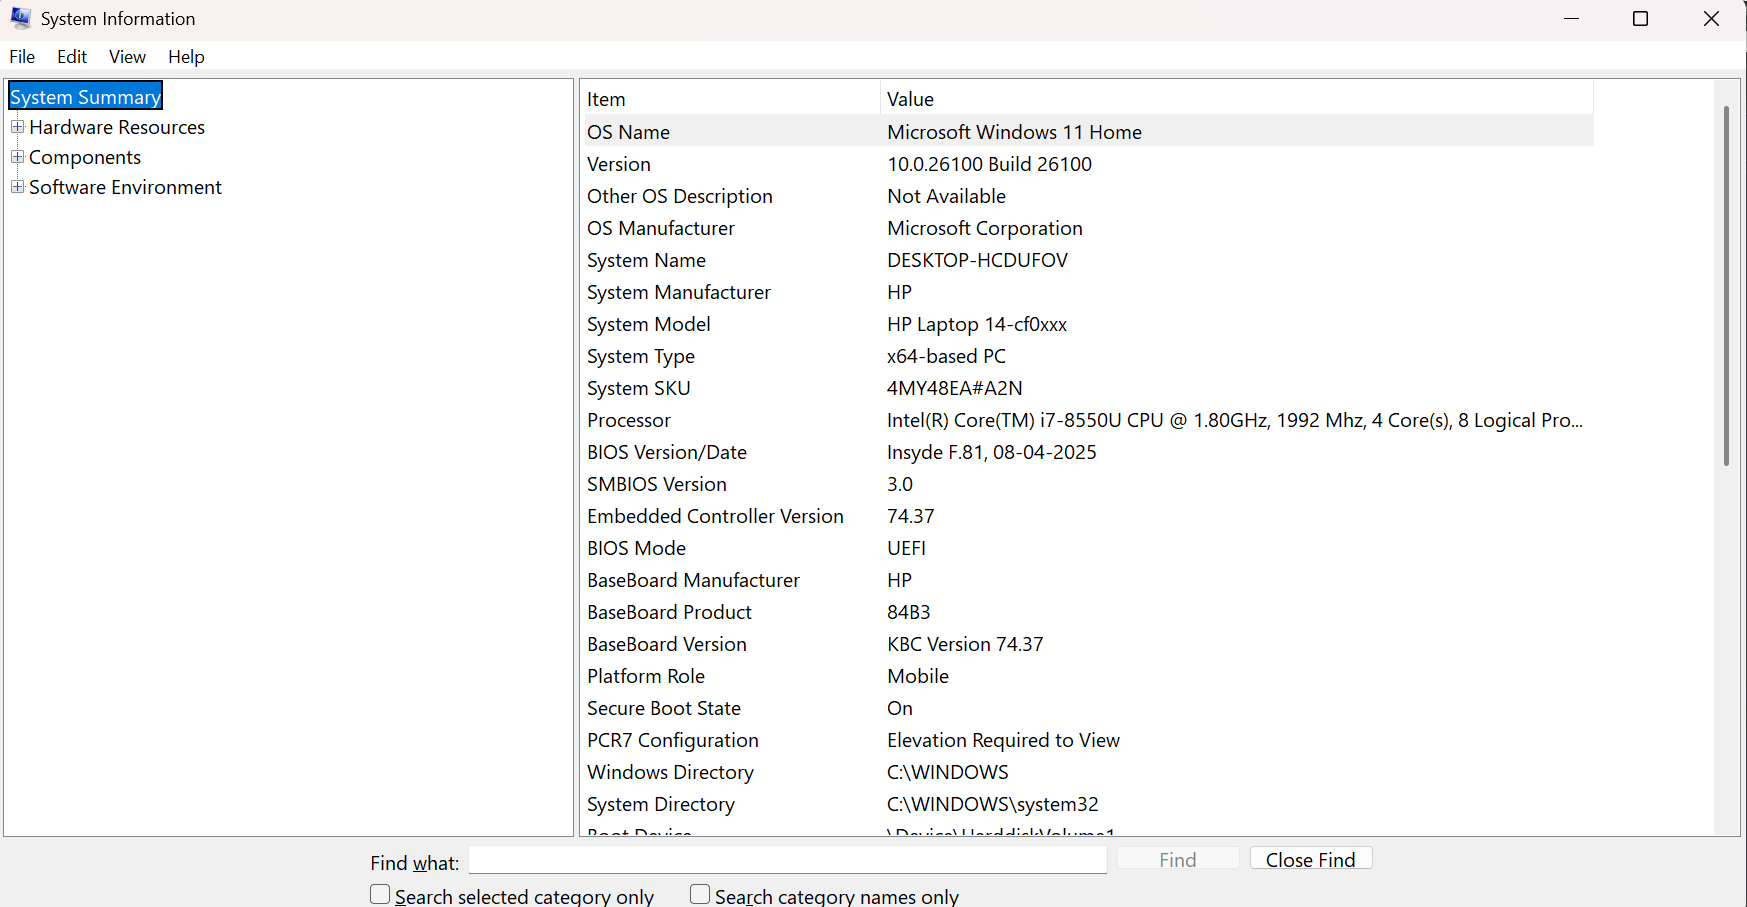1747x907 pixels.
Task: Click the Item column header
Action: pyautogui.click(x=731, y=99)
